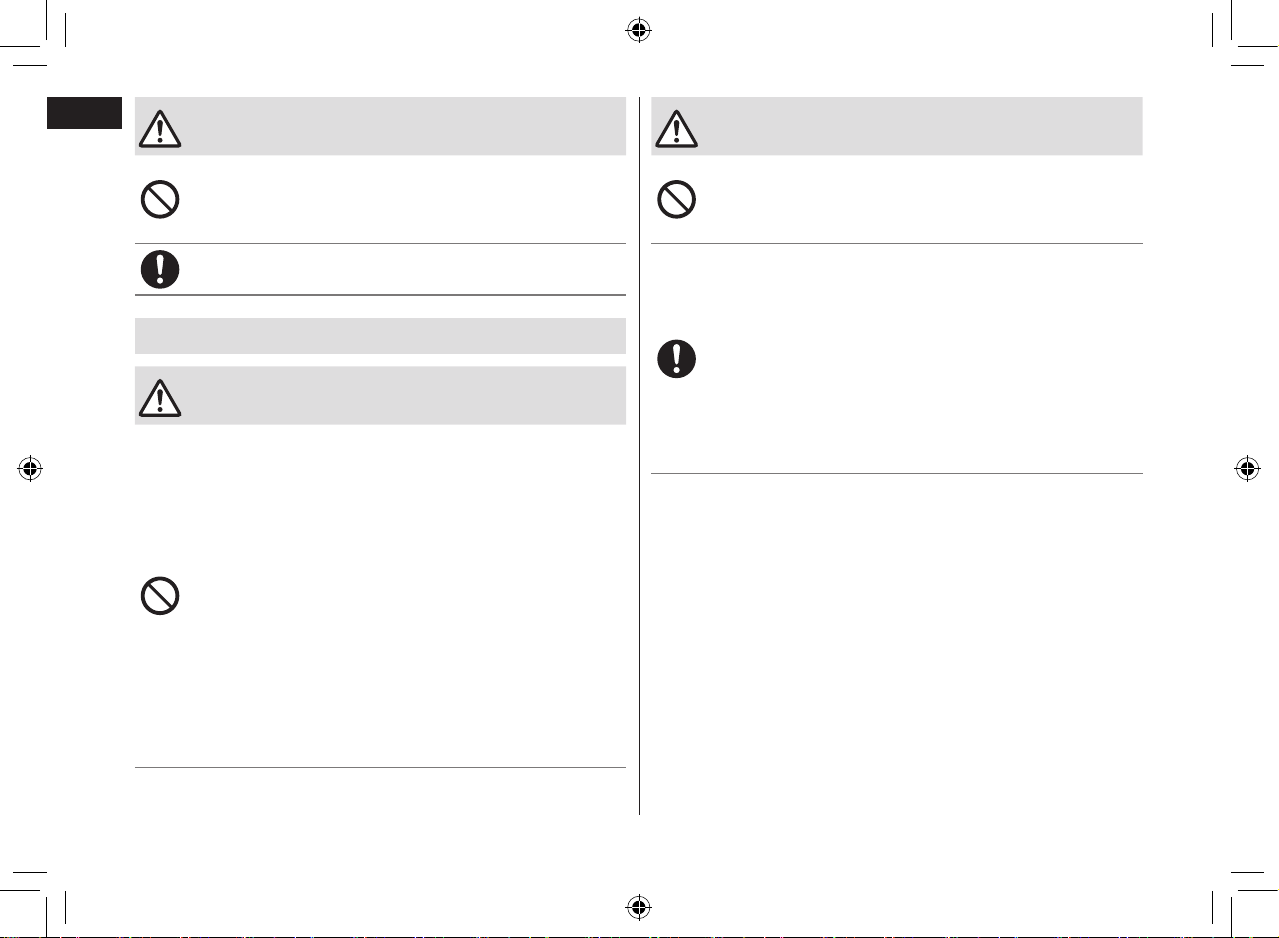
Task: Click the prohibition symbol in the long left section
Action: [x=160, y=597]
